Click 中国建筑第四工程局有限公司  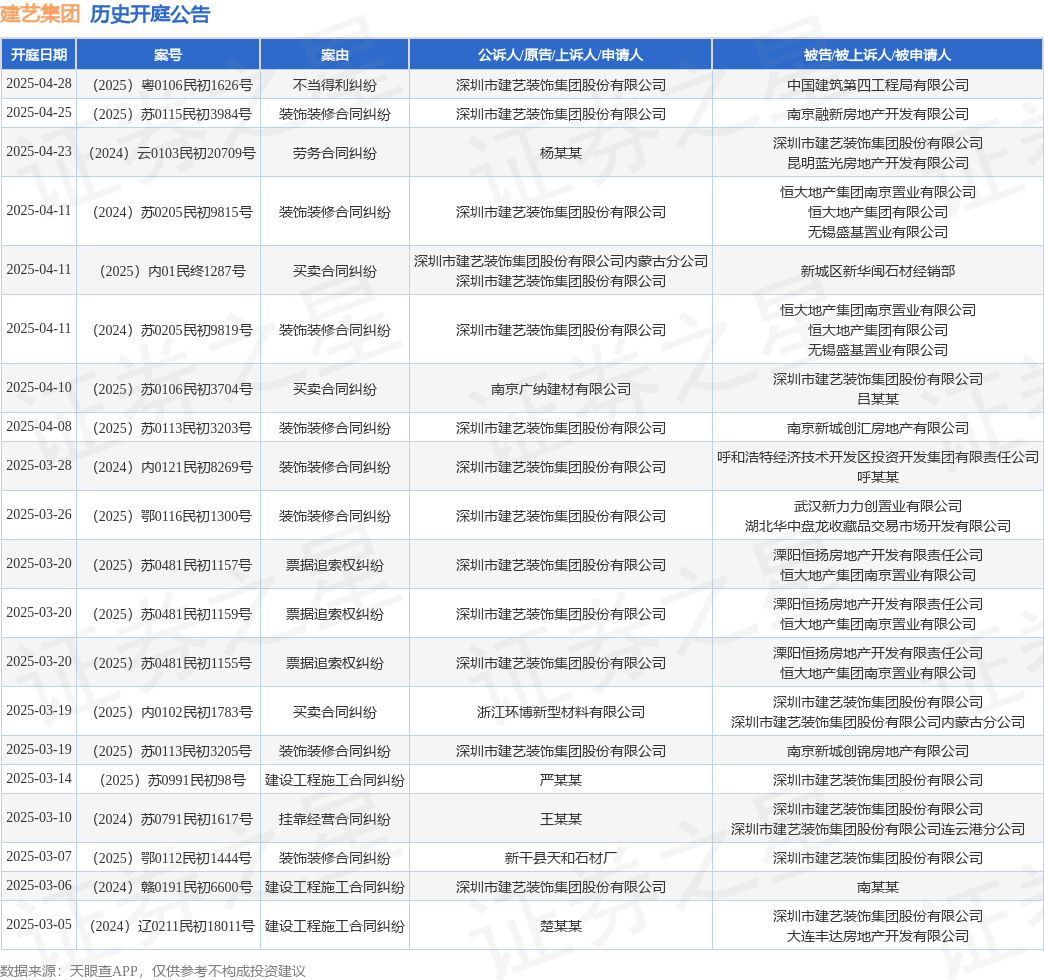(x=878, y=85)
